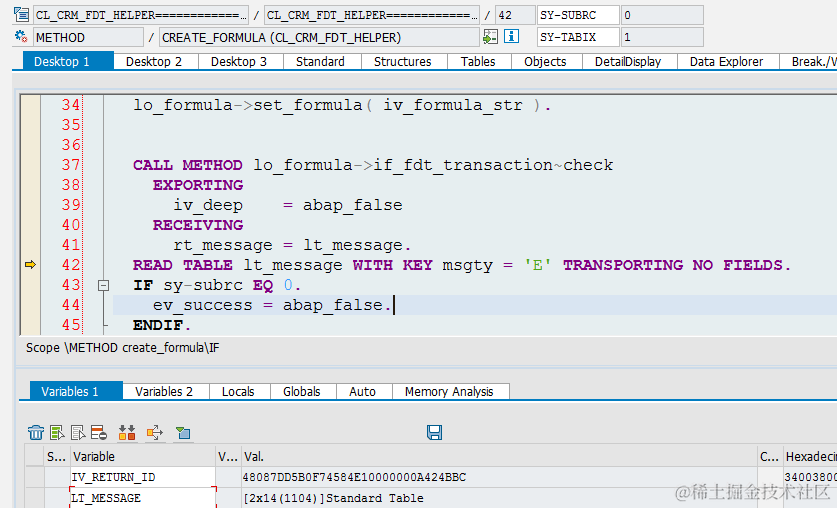Switch to the Desktop 3 tab
This screenshot has width=837, height=508.
tap(240, 61)
